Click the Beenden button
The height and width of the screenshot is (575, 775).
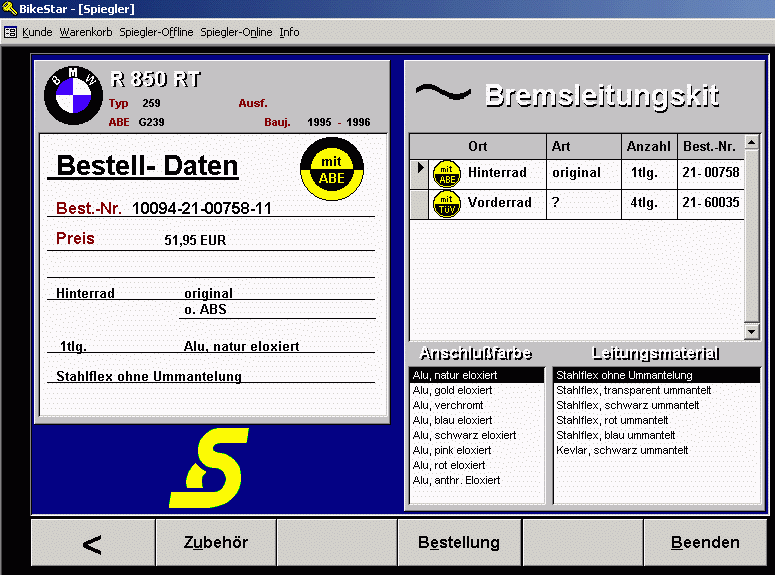(705, 542)
